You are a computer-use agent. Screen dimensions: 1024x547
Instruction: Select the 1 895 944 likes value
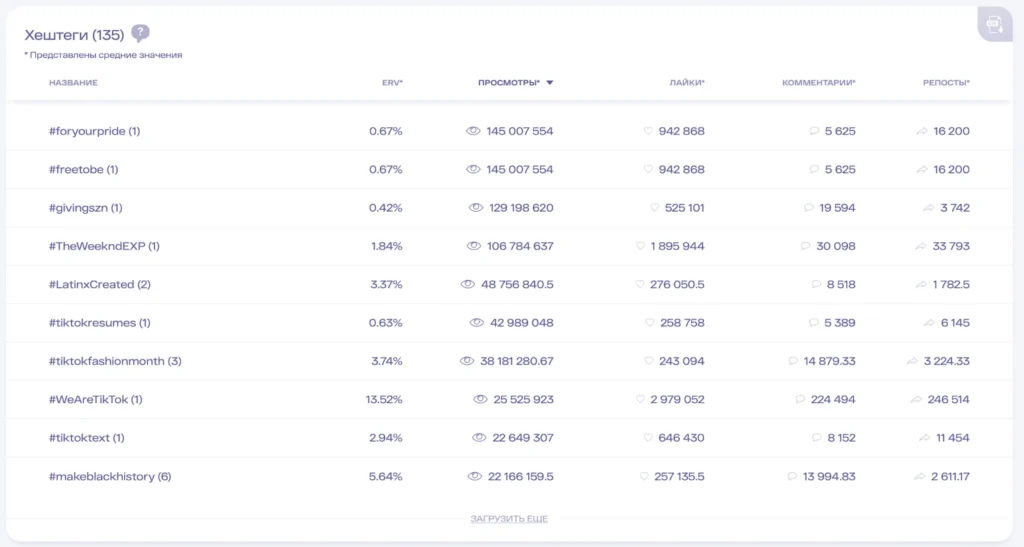pos(677,246)
